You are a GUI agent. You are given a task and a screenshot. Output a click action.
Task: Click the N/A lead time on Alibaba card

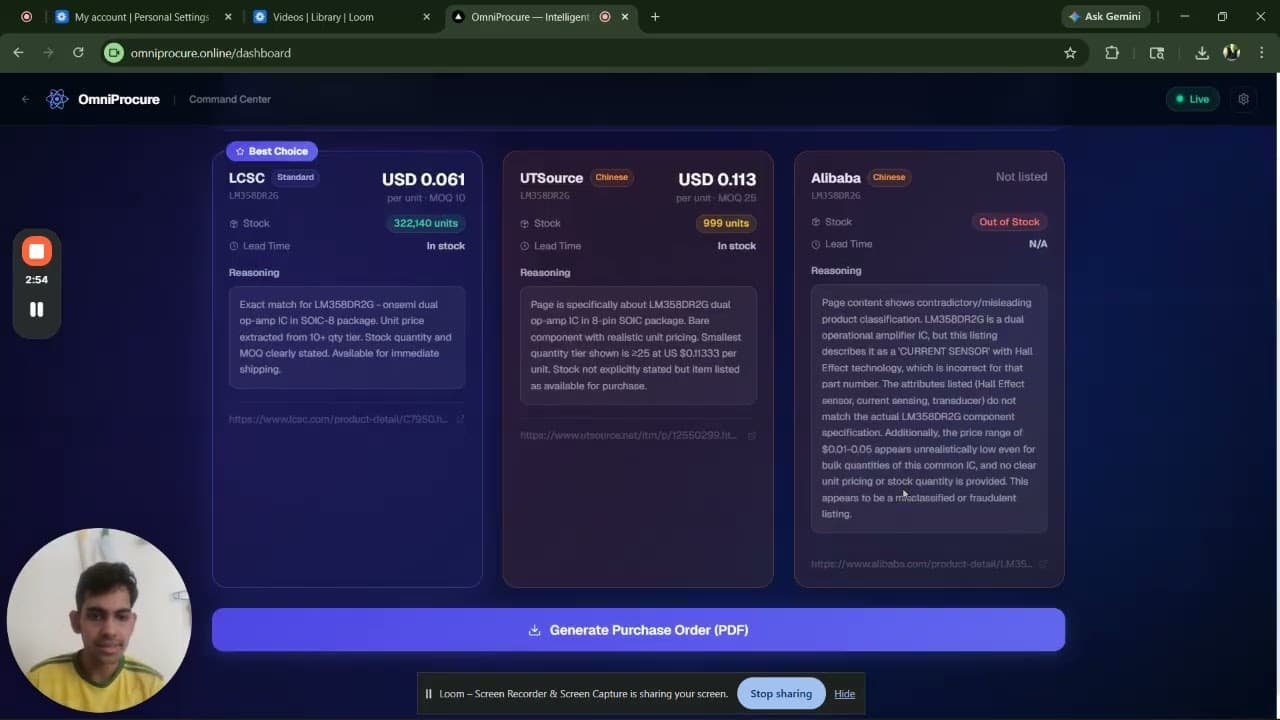click(x=1038, y=244)
